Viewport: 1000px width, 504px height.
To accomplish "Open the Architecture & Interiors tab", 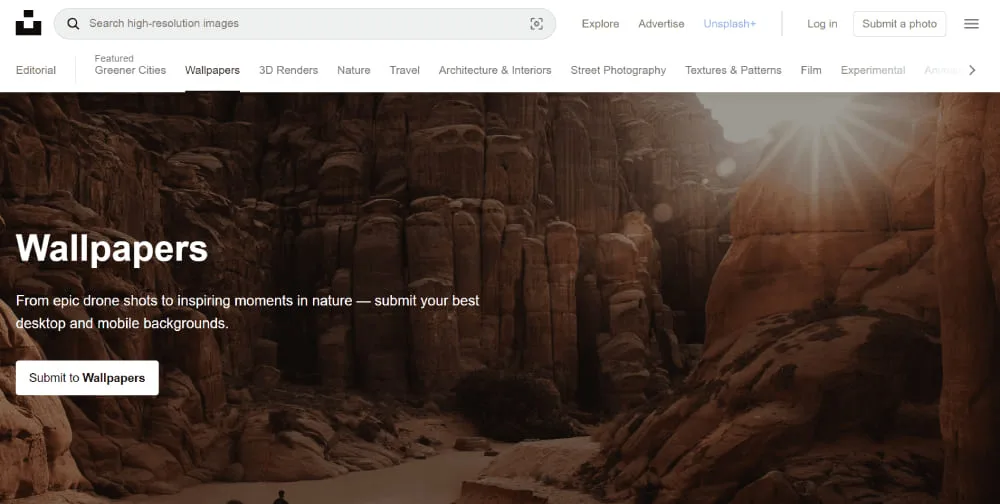I will pos(495,70).
